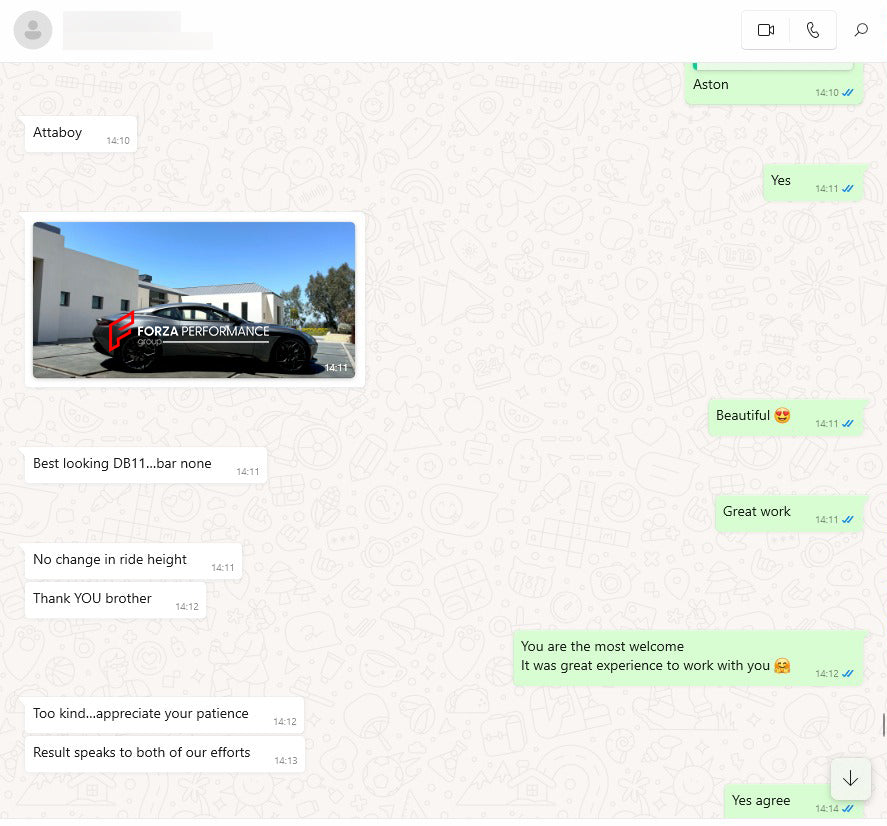Image resolution: width=887 pixels, height=826 pixels.
Task: Click the contact's profile avatar
Action: click(33, 30)
